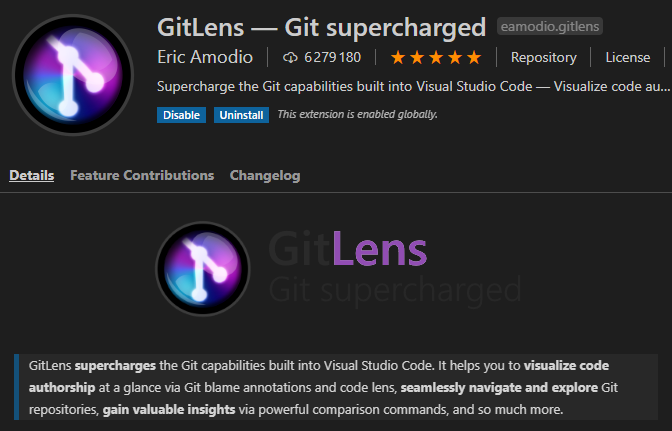The height and width of the screenshot is (431, 672).
Task: Click the download count 6279180
Action: click(x=333, y=57)
